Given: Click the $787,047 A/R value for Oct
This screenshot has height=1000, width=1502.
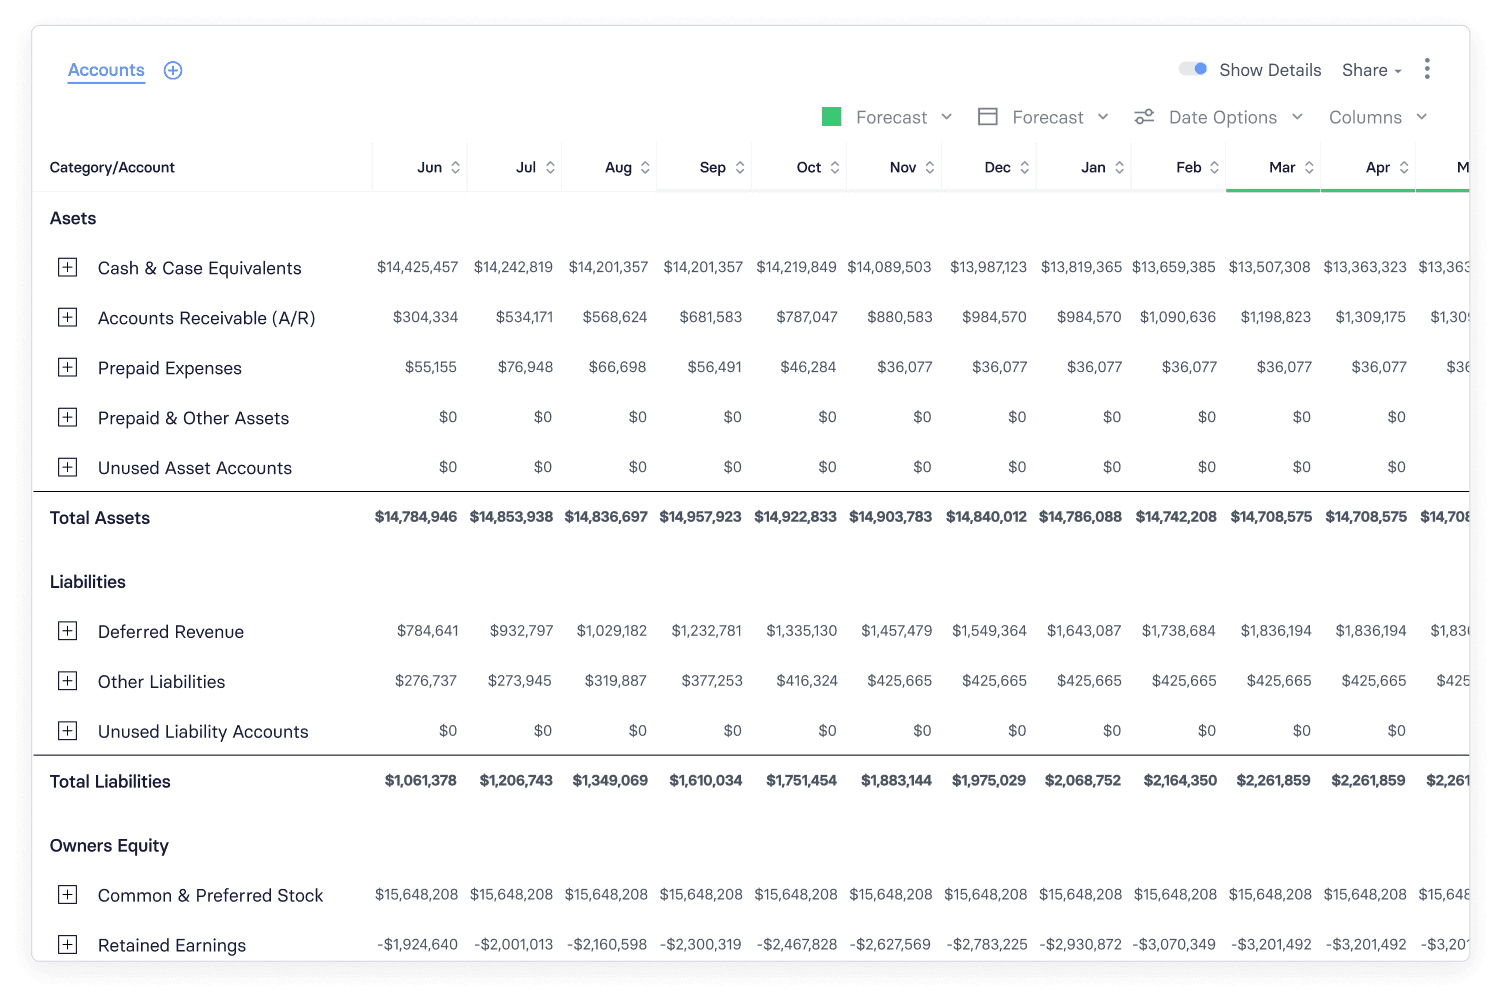Looking at the screenshot, I should click(x=807, y=317).
